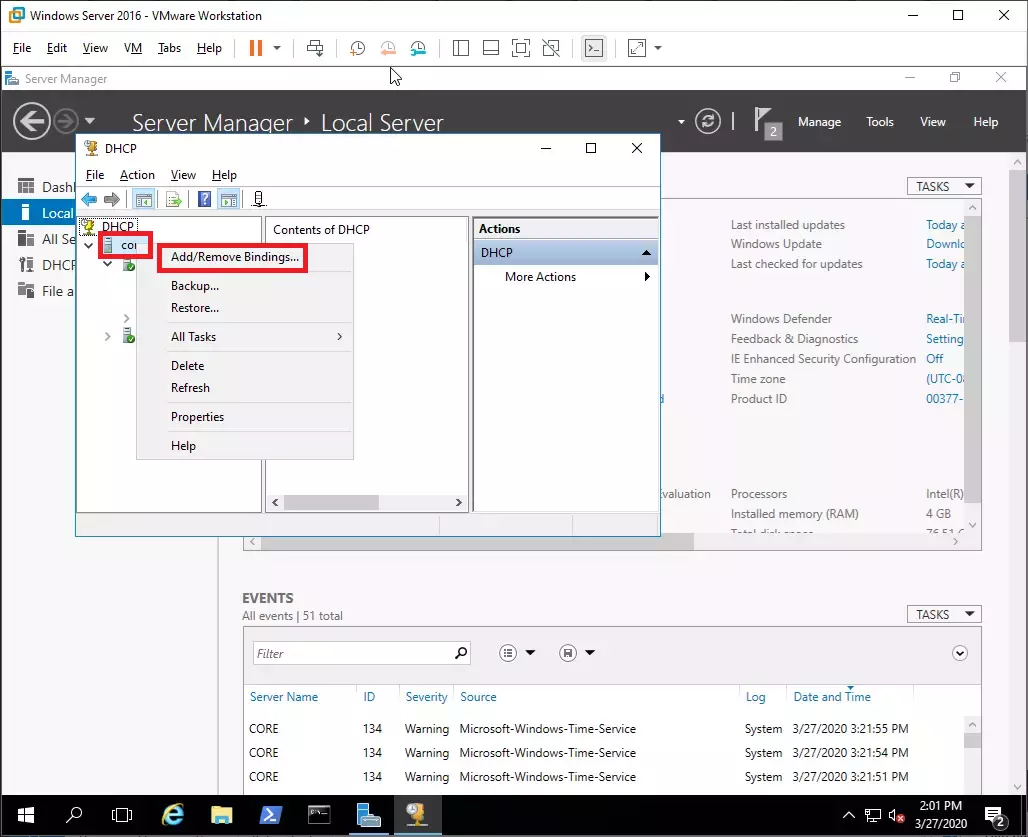This screenshot has width=1028, height=837.
Task: Click Send Ctrl+Alt+Del icon in VMware toolbar
Action: [315, 48]
